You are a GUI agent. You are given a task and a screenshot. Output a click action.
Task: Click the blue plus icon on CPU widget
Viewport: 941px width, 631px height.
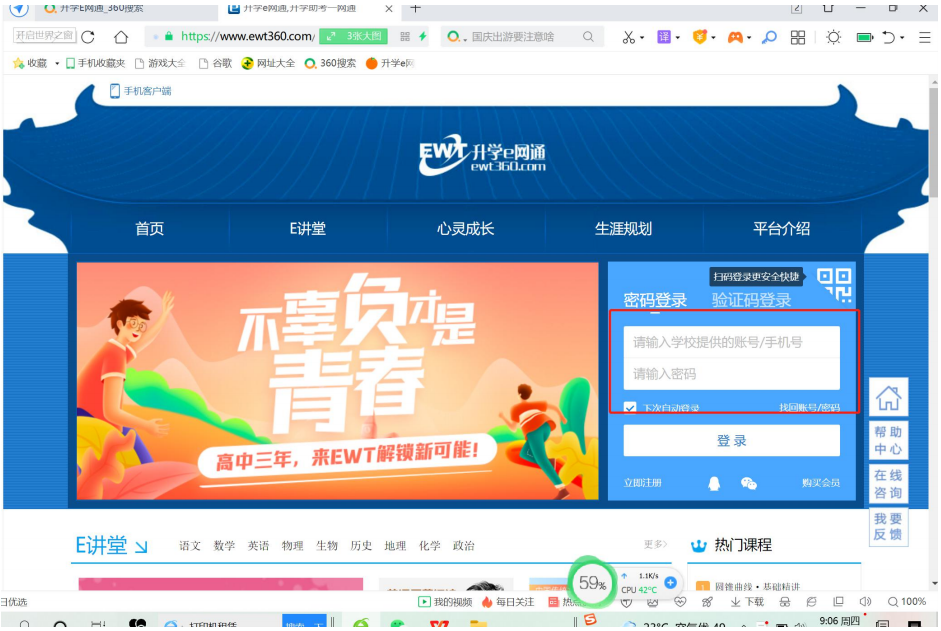[x=670, y=582]
